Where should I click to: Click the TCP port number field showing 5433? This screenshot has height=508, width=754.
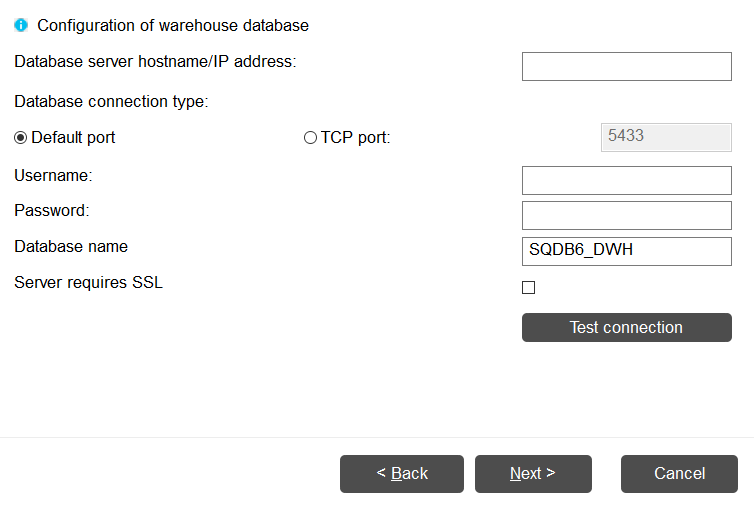(666, 137)
